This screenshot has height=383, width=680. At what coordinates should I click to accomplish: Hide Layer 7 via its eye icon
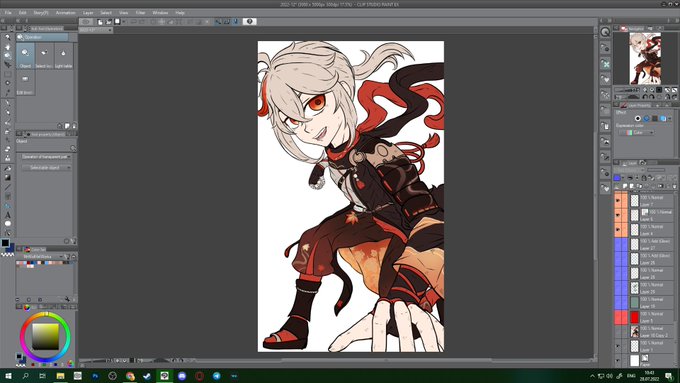(x=618, y=200)
